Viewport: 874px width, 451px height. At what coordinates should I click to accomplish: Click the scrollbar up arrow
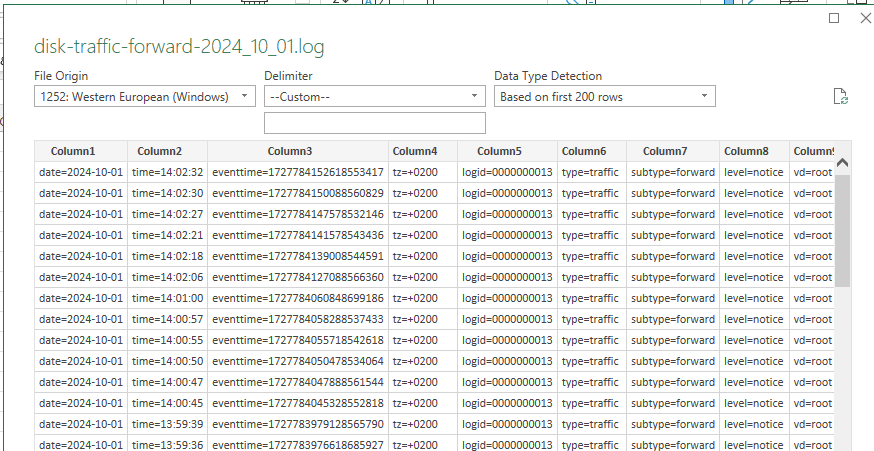(842, 163)
